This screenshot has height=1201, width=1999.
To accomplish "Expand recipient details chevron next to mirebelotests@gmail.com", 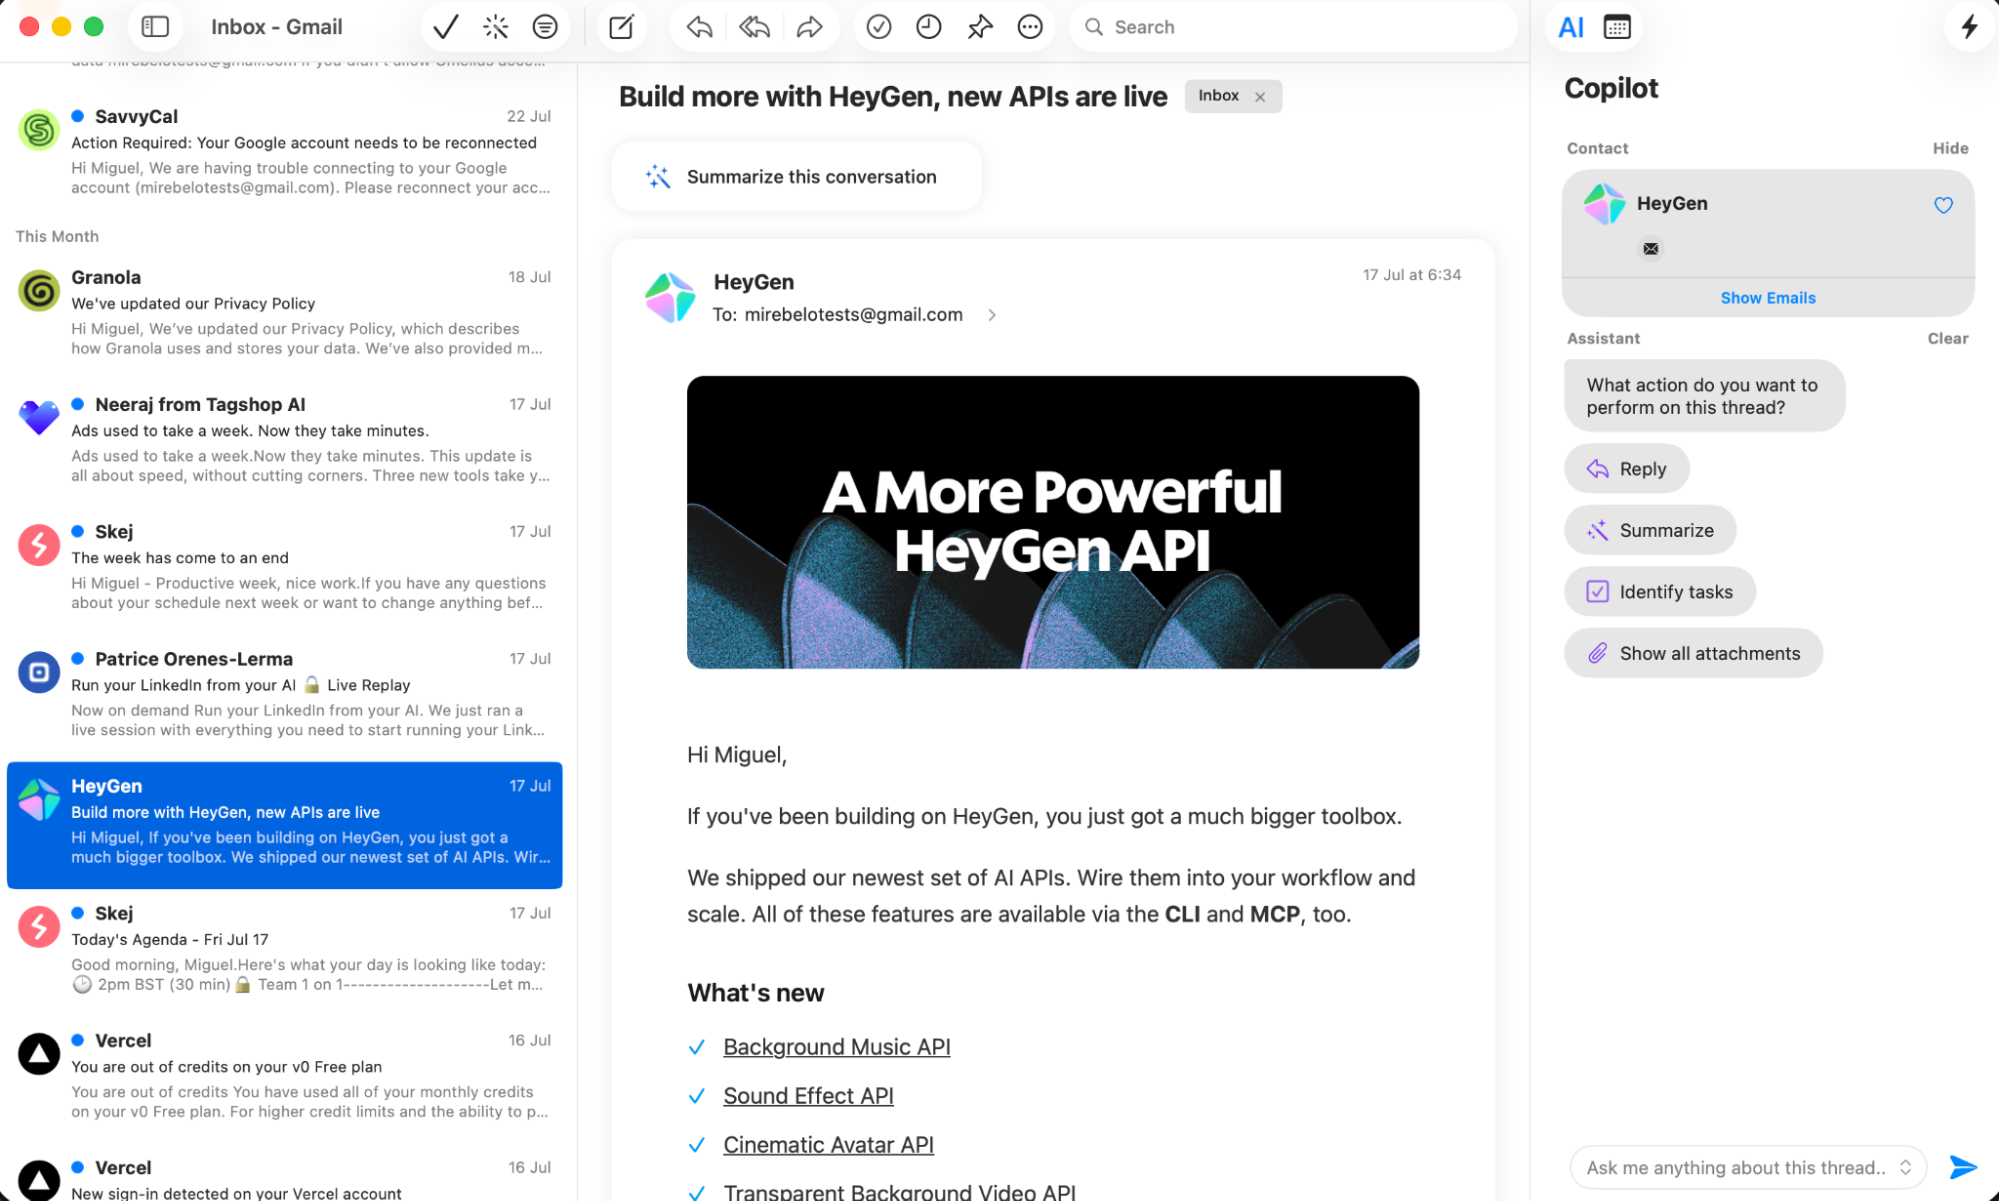I will [x=992, y=315].
